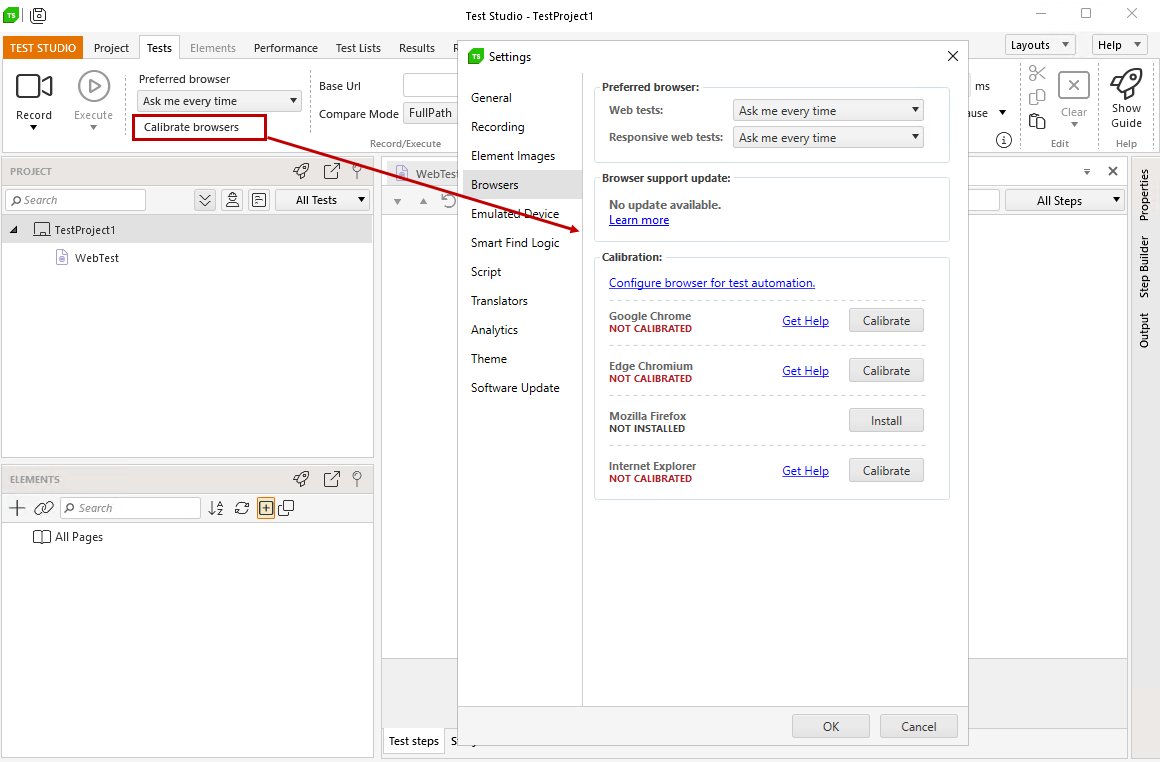Click Get Help for Google Chrome
This screenshot has width=1160, height=762.
tap(805, 320)
